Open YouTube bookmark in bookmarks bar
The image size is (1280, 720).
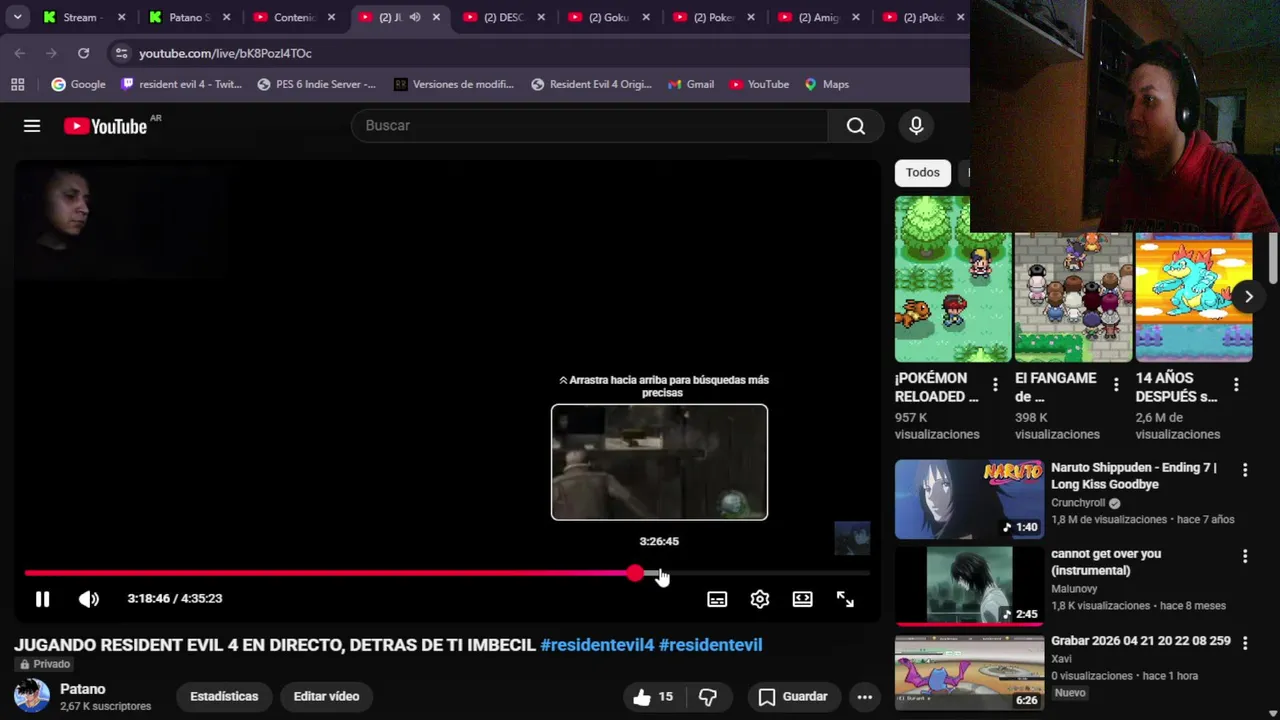point(759,84)
